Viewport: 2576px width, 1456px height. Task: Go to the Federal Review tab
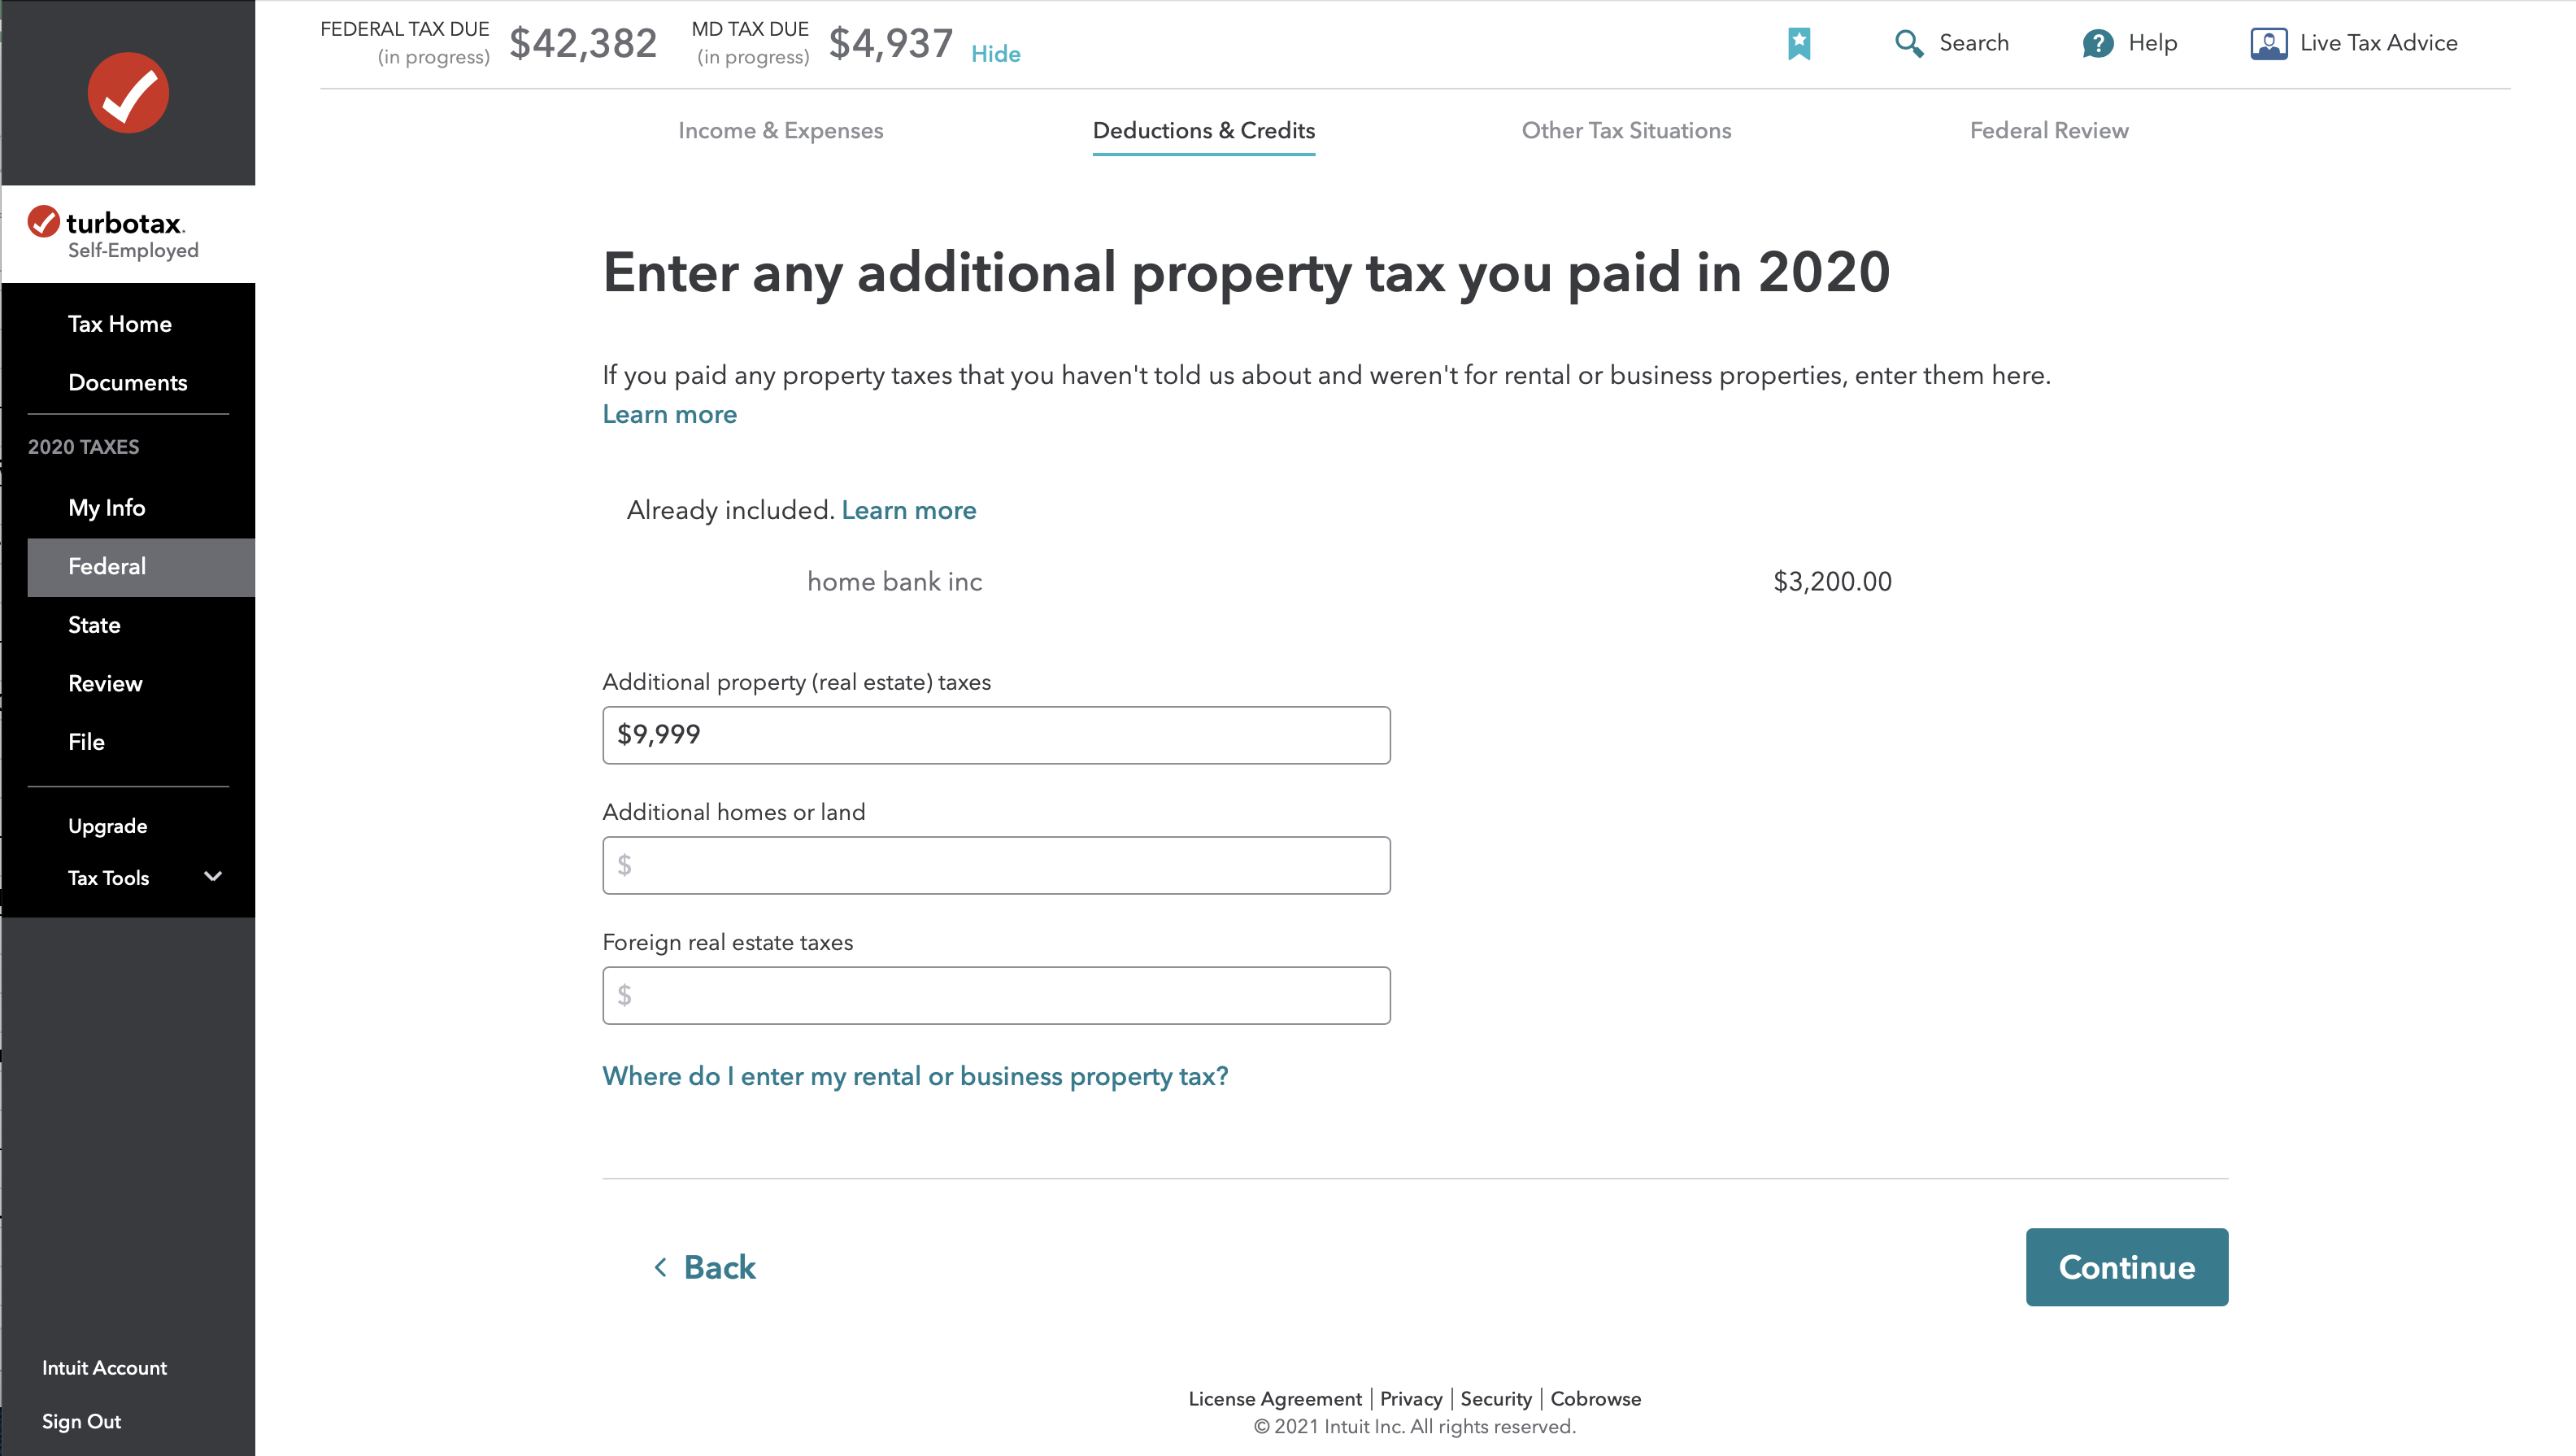(2049, 130)
